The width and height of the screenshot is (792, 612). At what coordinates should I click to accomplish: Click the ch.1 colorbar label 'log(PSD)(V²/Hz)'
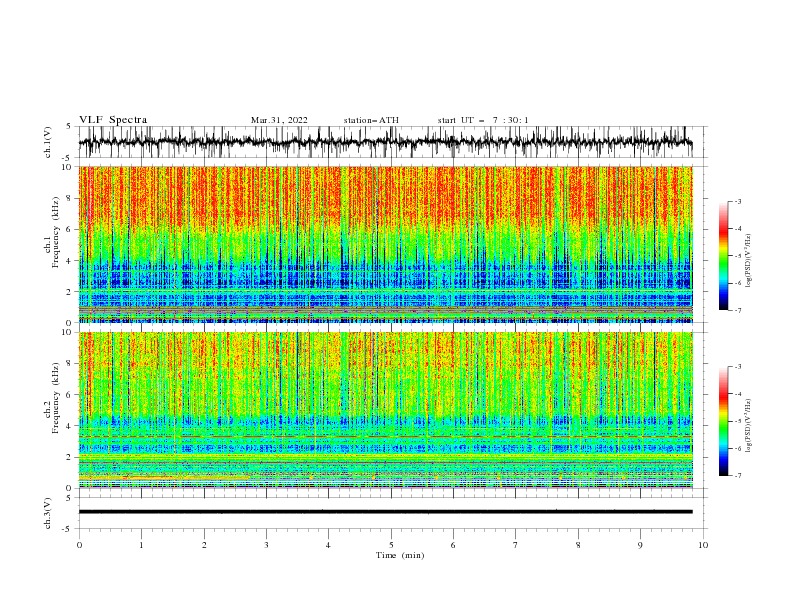pyautogui.click(x=748, y=262)
